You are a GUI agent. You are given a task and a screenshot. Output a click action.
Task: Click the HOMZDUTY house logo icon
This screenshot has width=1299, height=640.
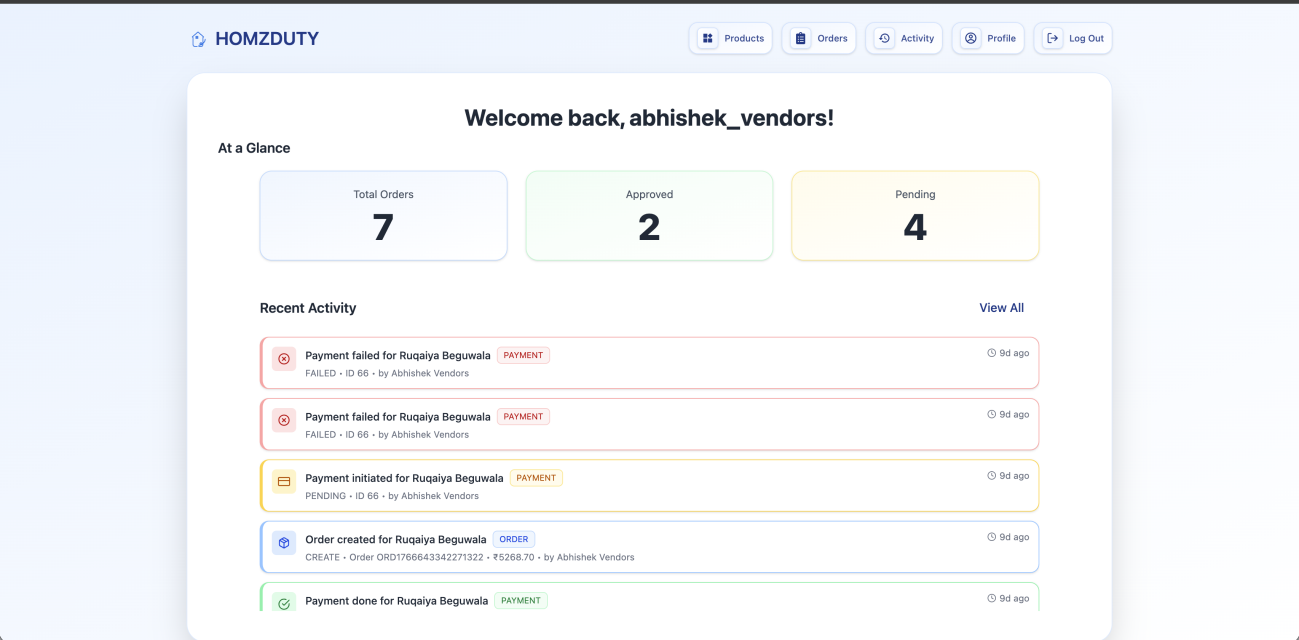[x=198, y=39]
